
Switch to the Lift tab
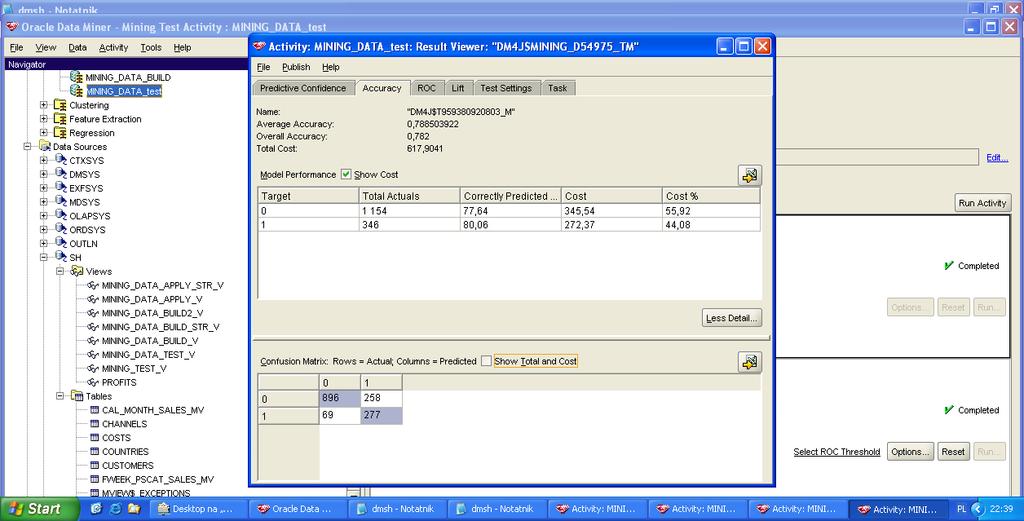458,88
